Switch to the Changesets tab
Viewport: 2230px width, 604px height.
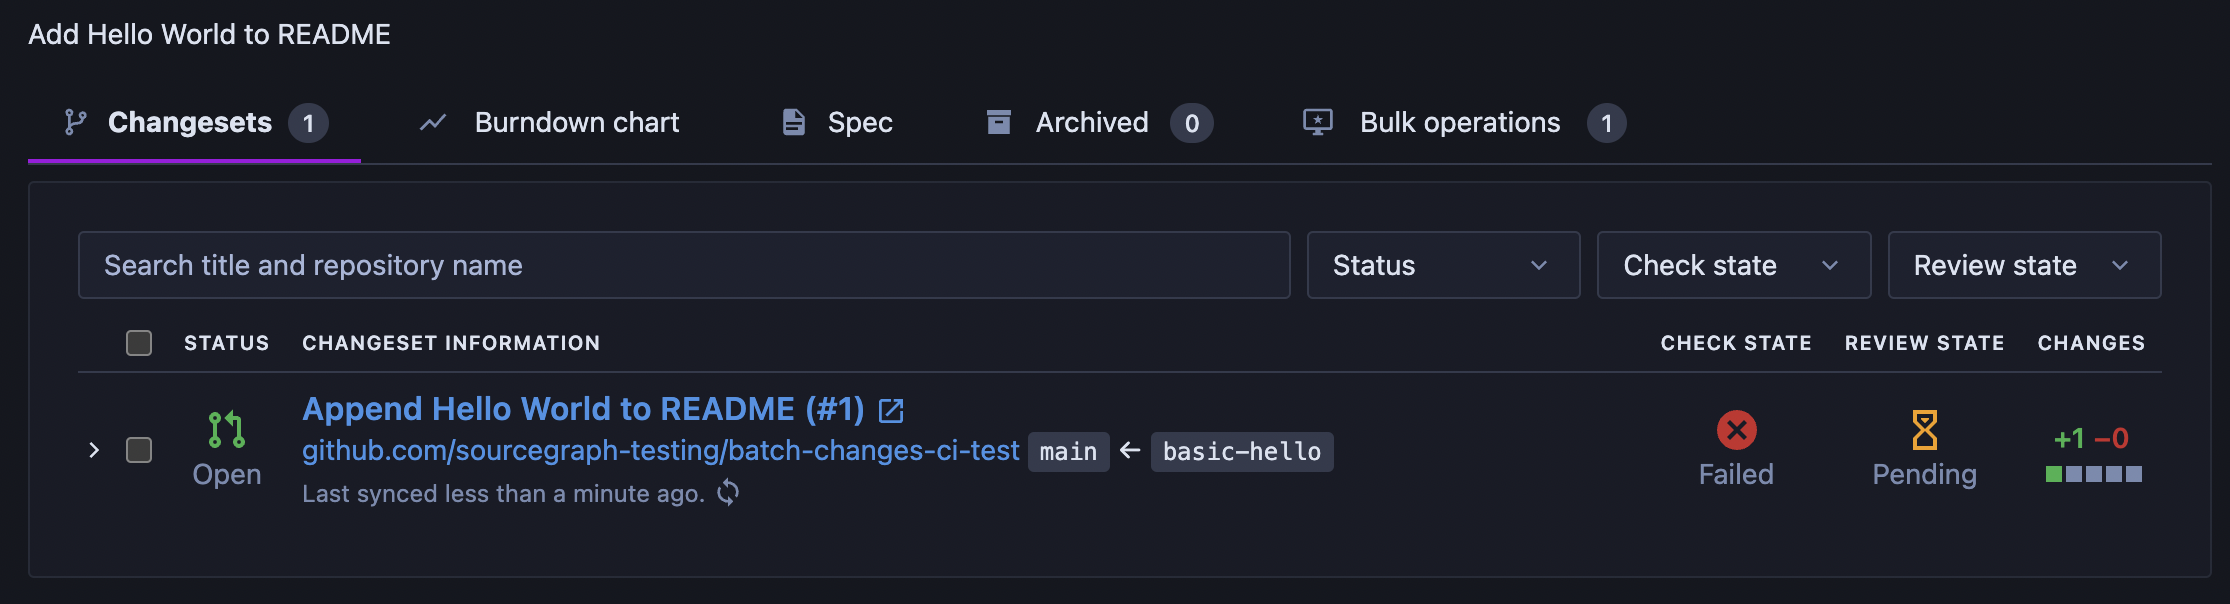click(195, 123)
